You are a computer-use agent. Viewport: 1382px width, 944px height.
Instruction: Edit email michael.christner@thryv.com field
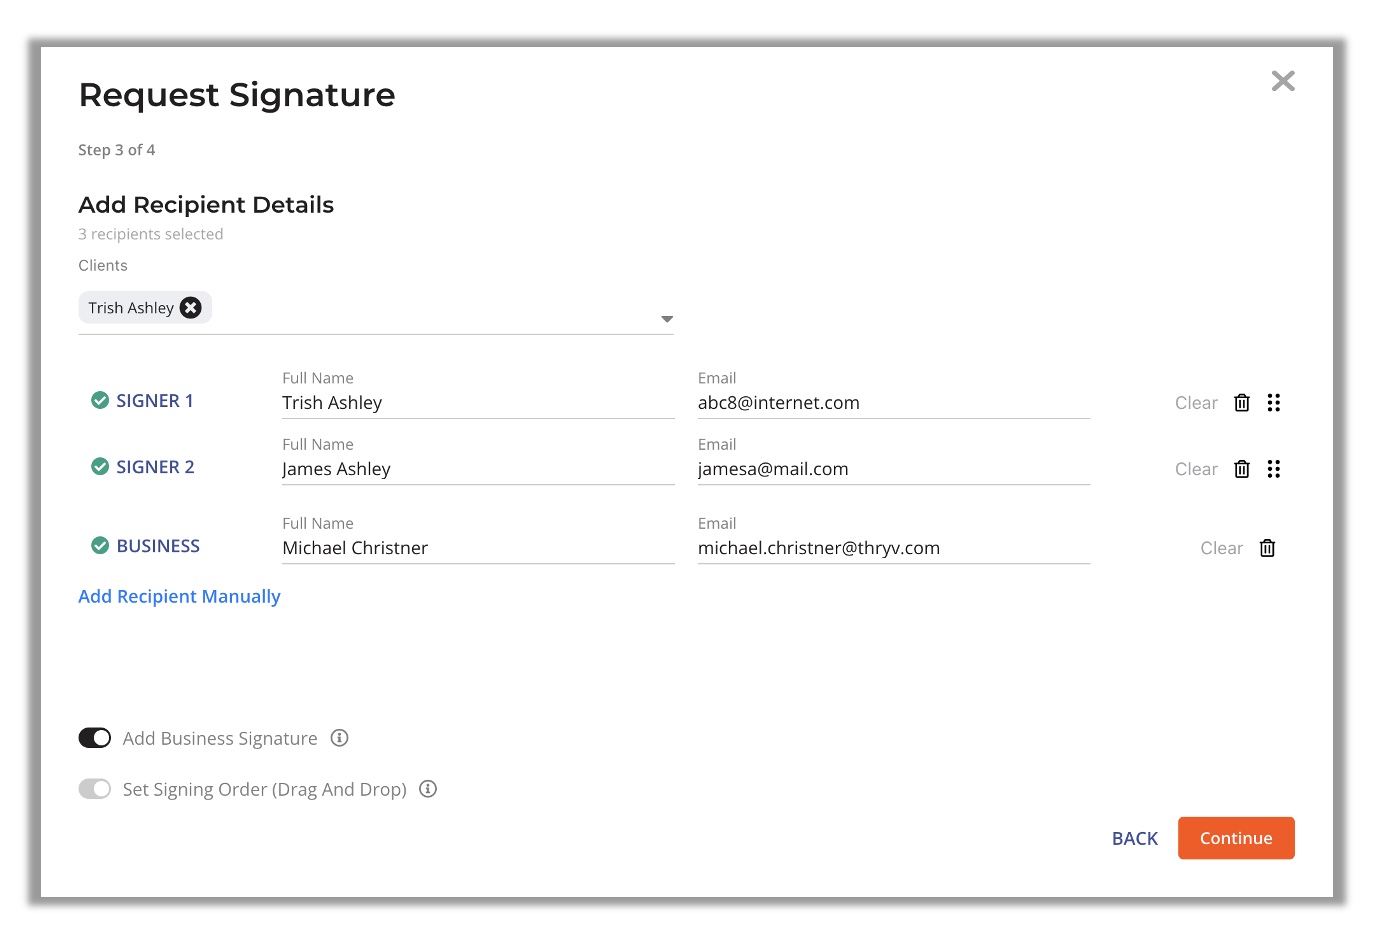pyautogui.click(x=894, y=548)
